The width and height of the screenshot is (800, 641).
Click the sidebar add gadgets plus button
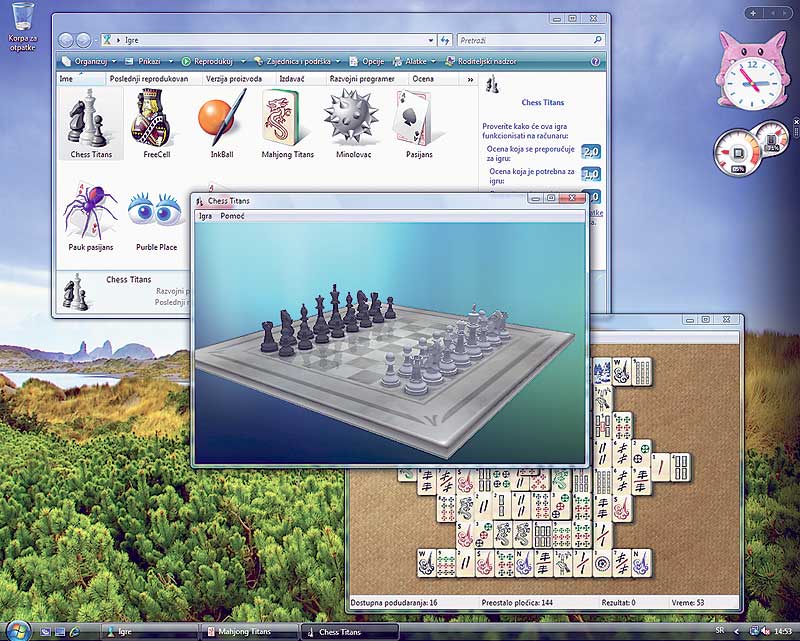(x=754, y=13)
